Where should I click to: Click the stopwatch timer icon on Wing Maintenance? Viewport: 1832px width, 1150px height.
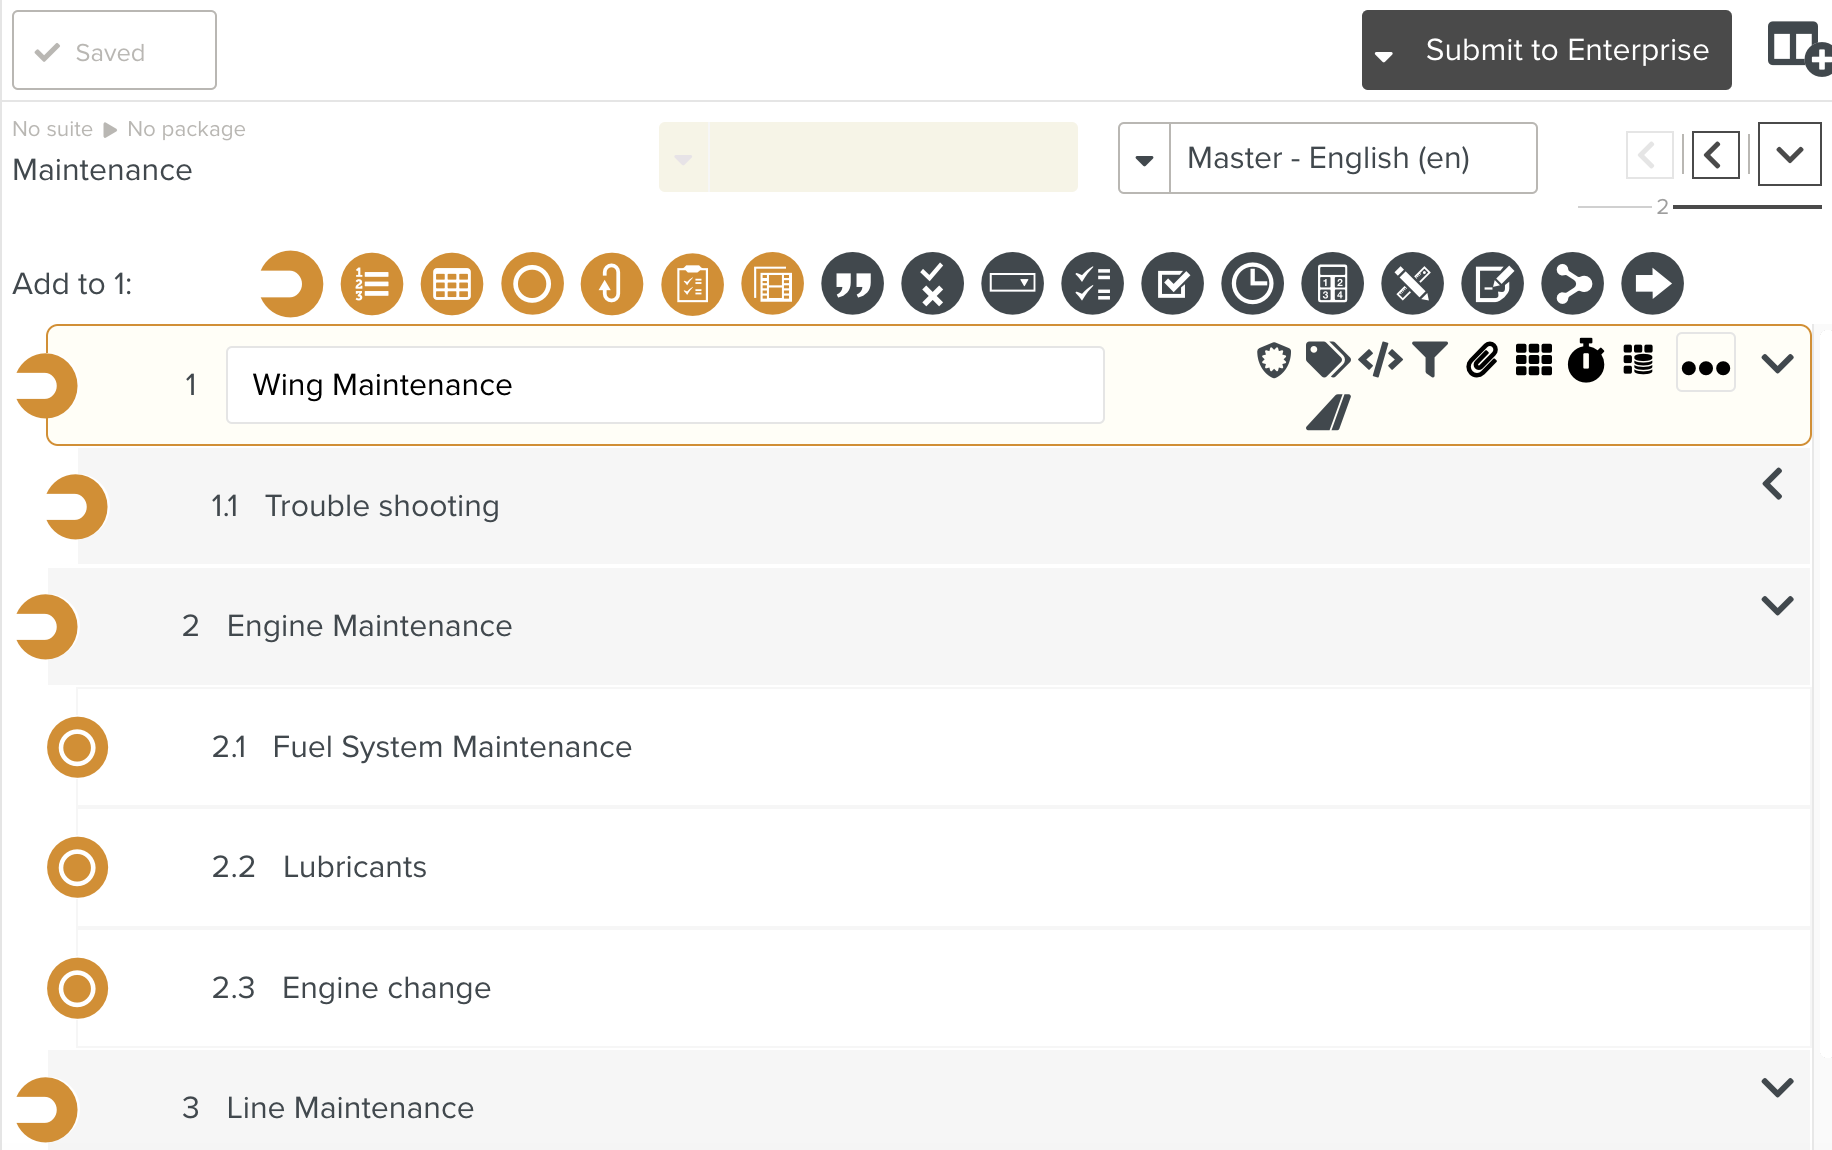tap(1585, 360)
